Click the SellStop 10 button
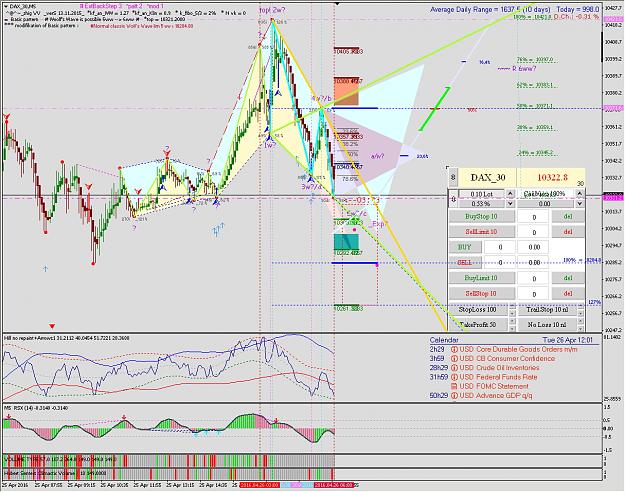Viewport: 625px width, 492px height. tap(482, 293)
